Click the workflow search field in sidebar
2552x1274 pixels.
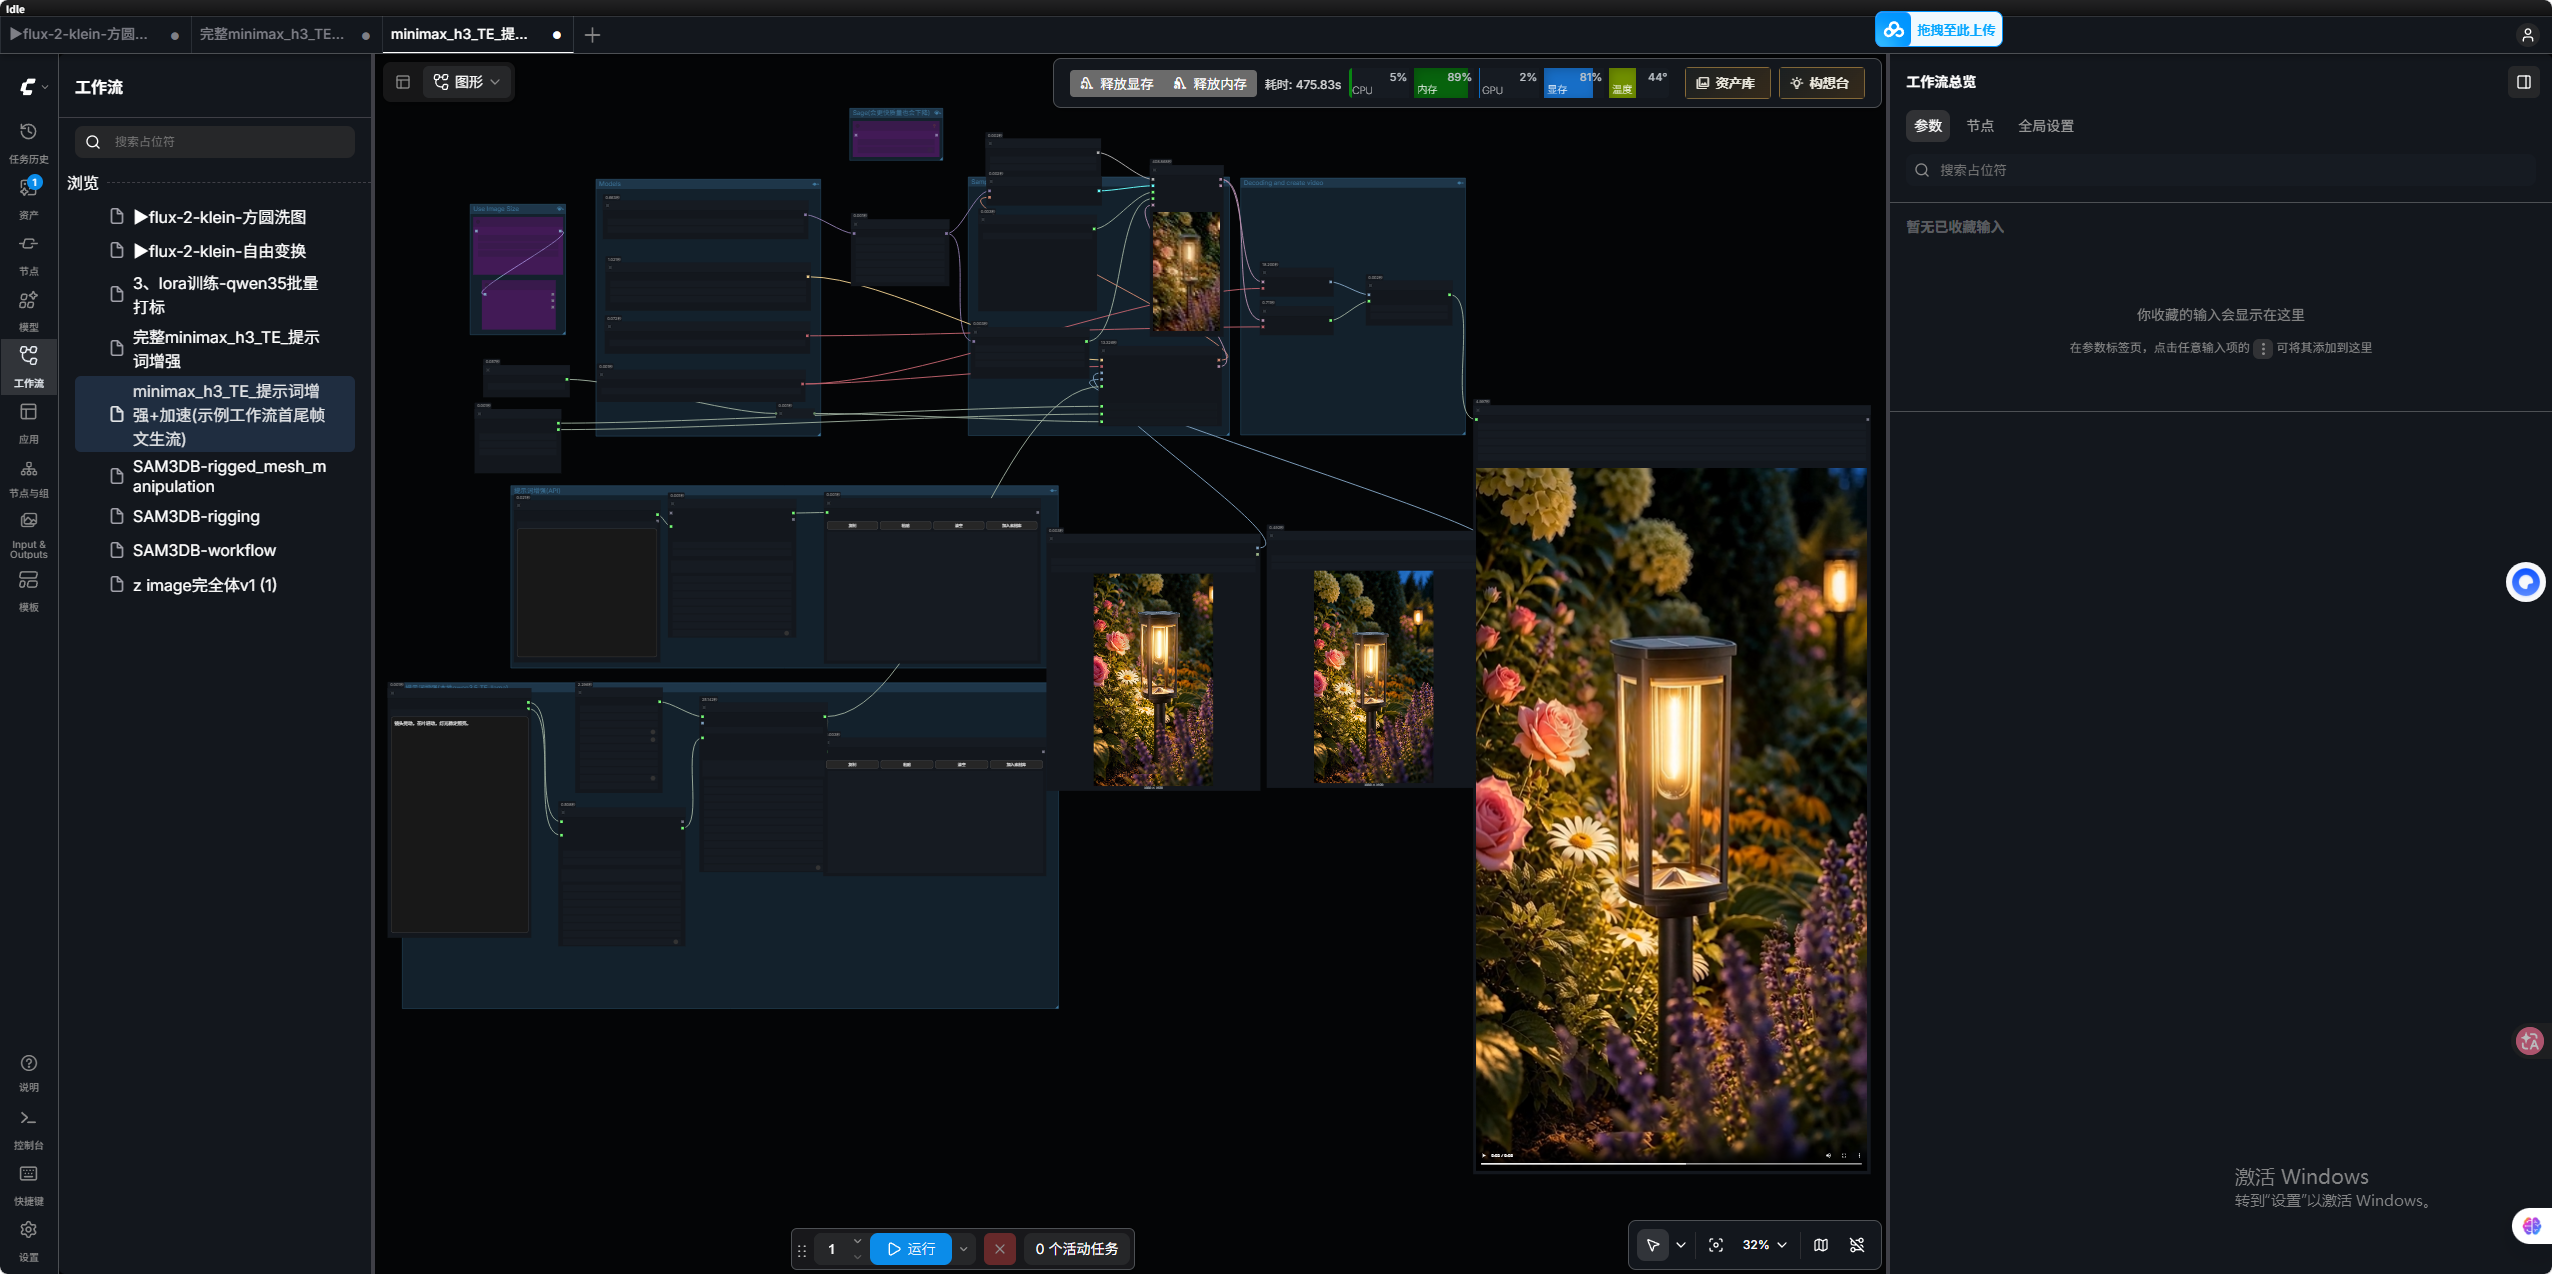tap(215, 142)
